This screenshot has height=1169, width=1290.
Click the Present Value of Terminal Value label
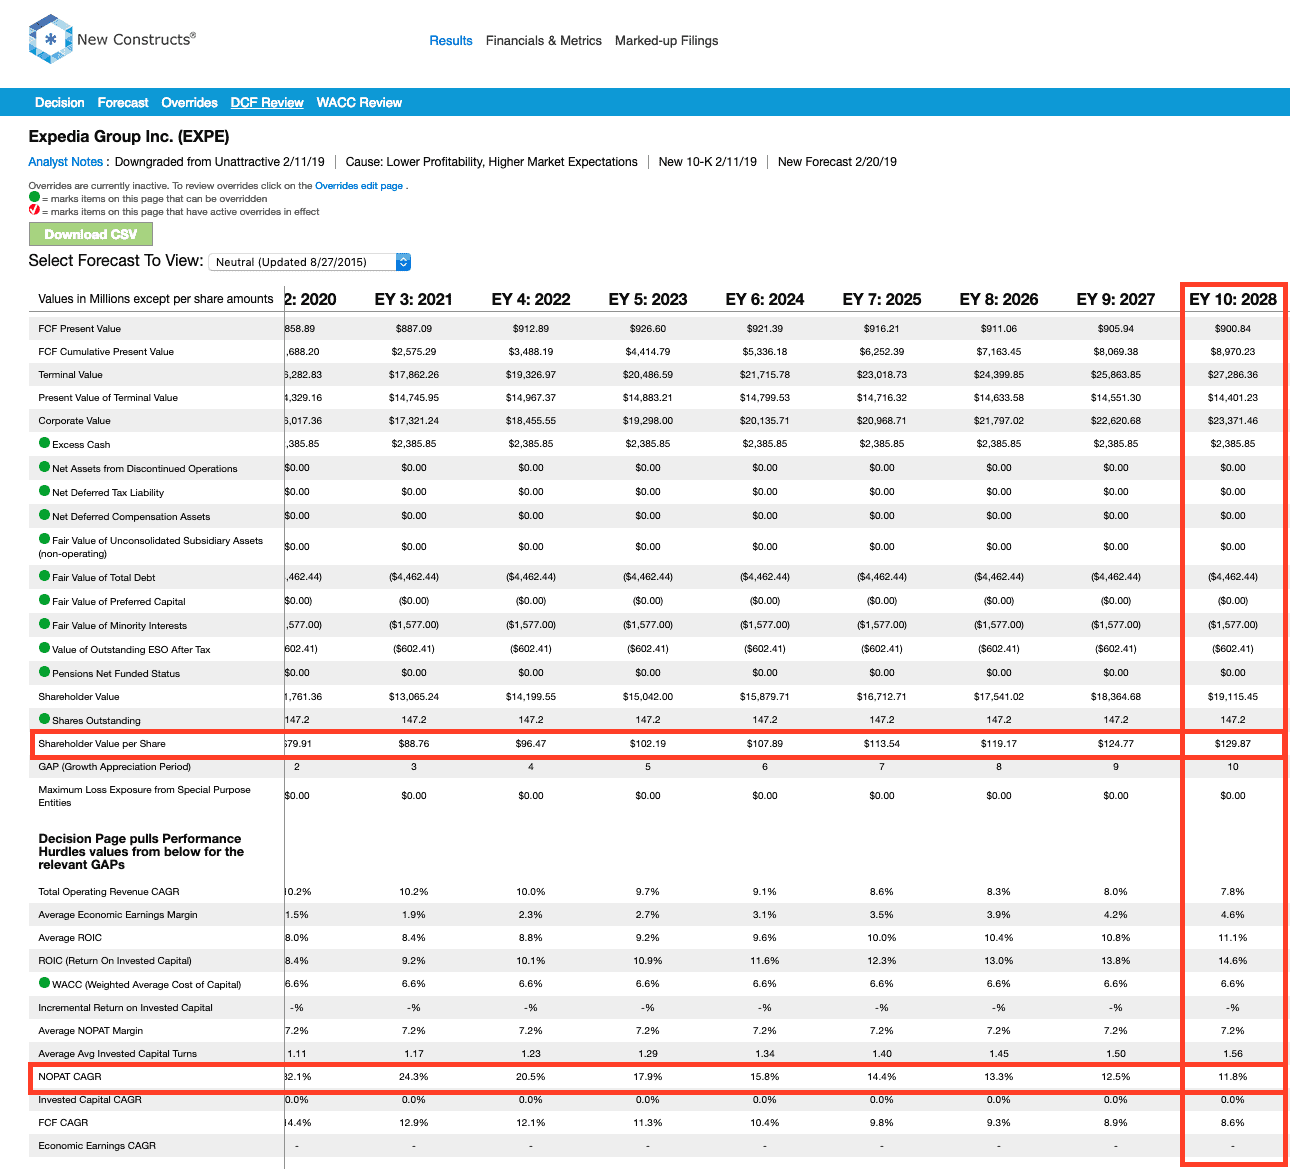[108, 398]
